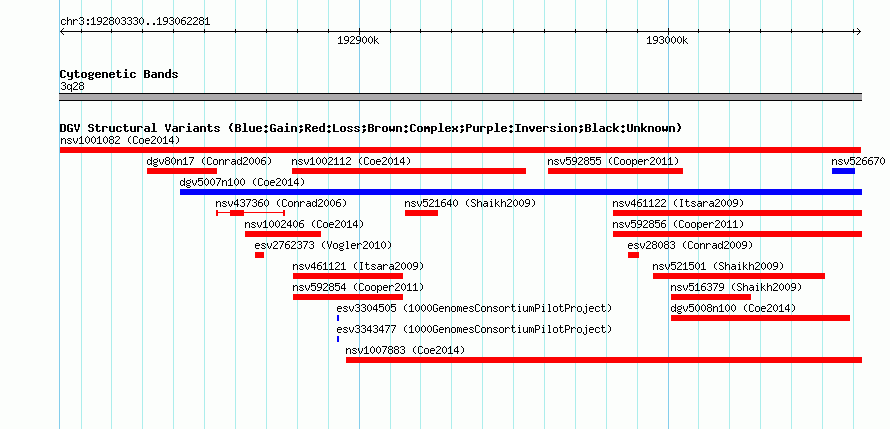Click the nsv1002112 (Coe2014) label
This screenshot has height=429, width=890.
pyautogui.click(x=351, y=161)
